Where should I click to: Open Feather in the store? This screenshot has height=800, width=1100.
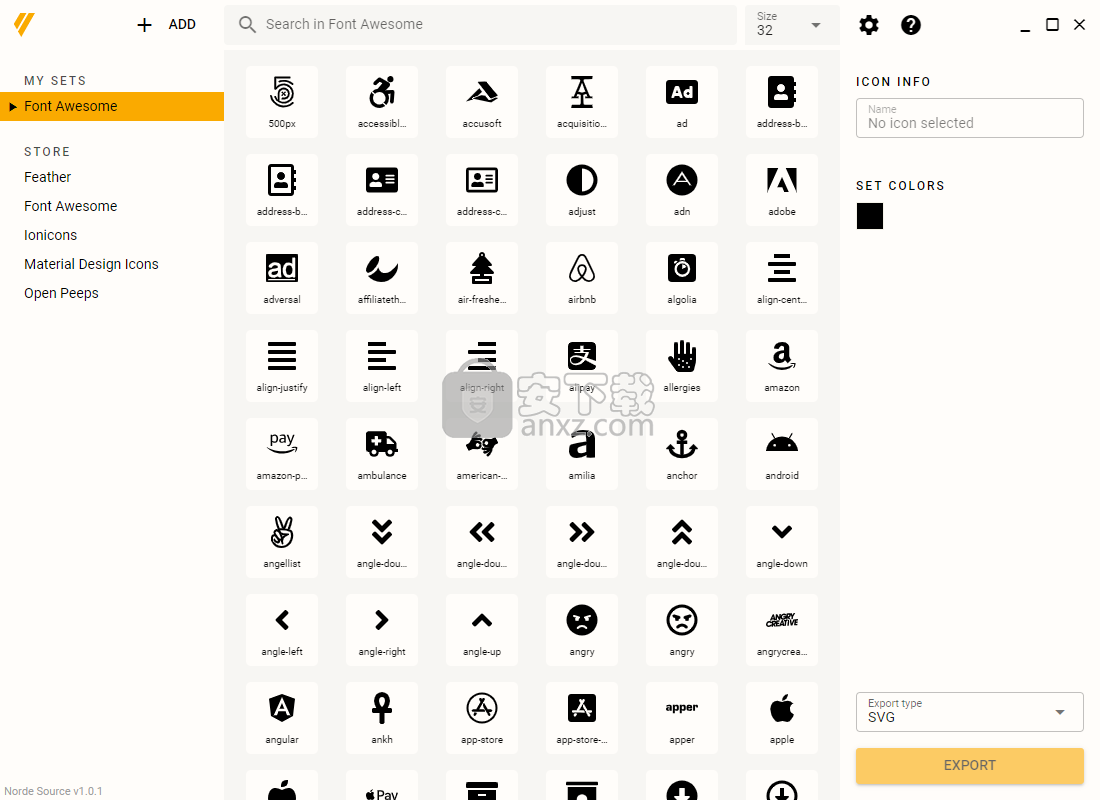pyautogui.click(x=48, y=177)
